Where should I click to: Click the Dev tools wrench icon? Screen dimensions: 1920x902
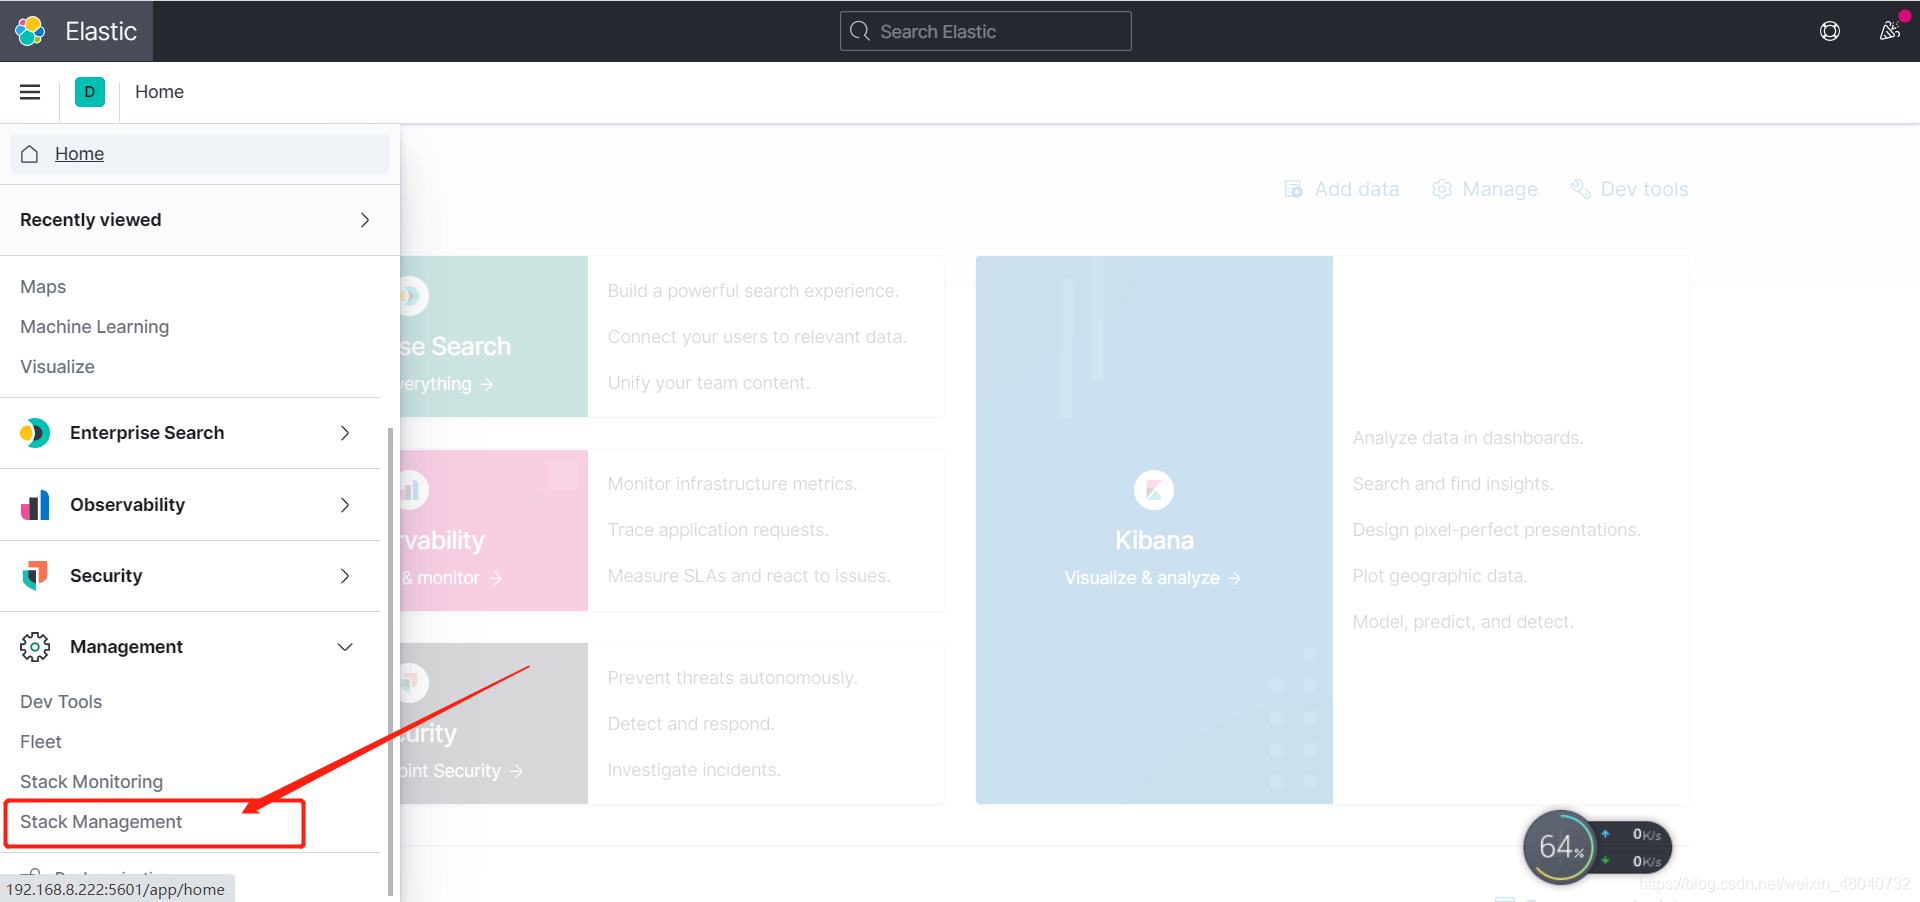tap(1580, 189)
